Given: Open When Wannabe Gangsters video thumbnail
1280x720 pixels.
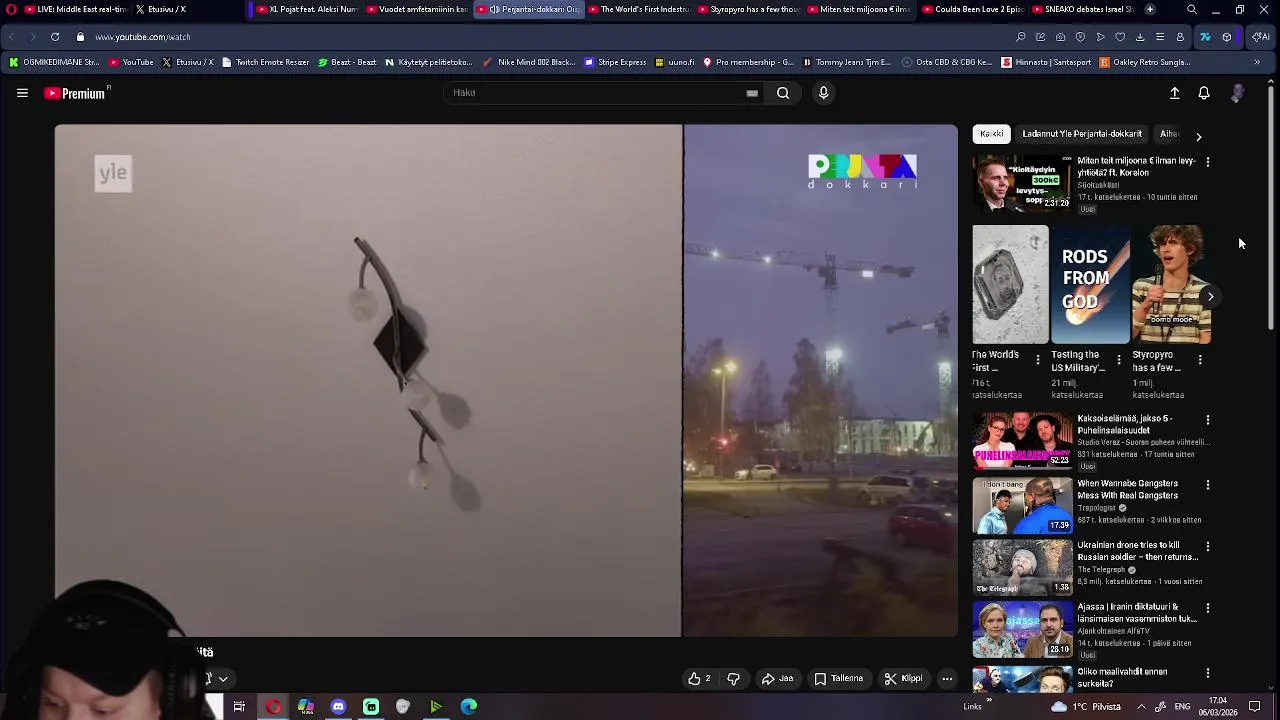Looking at the screenshot, I should point(1022,506).
